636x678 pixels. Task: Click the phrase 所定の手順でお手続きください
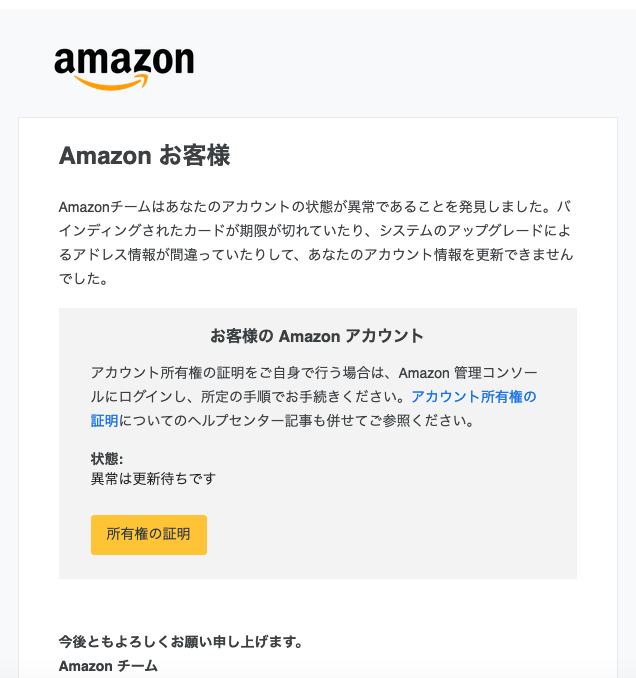[298, 397]
